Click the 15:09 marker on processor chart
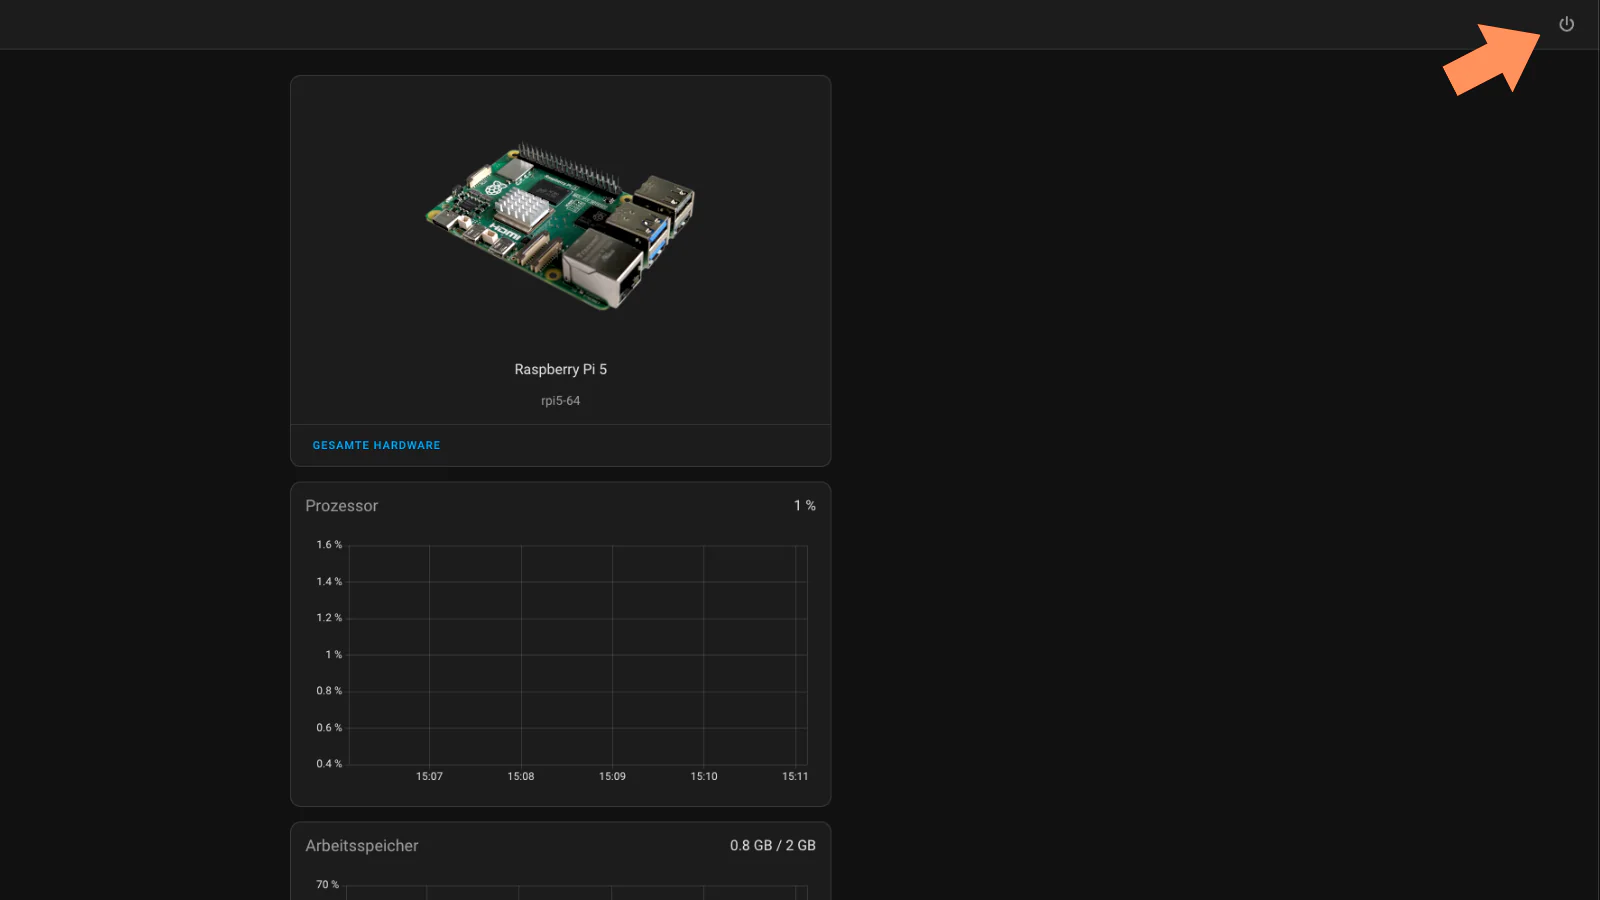 coord(612,776)
